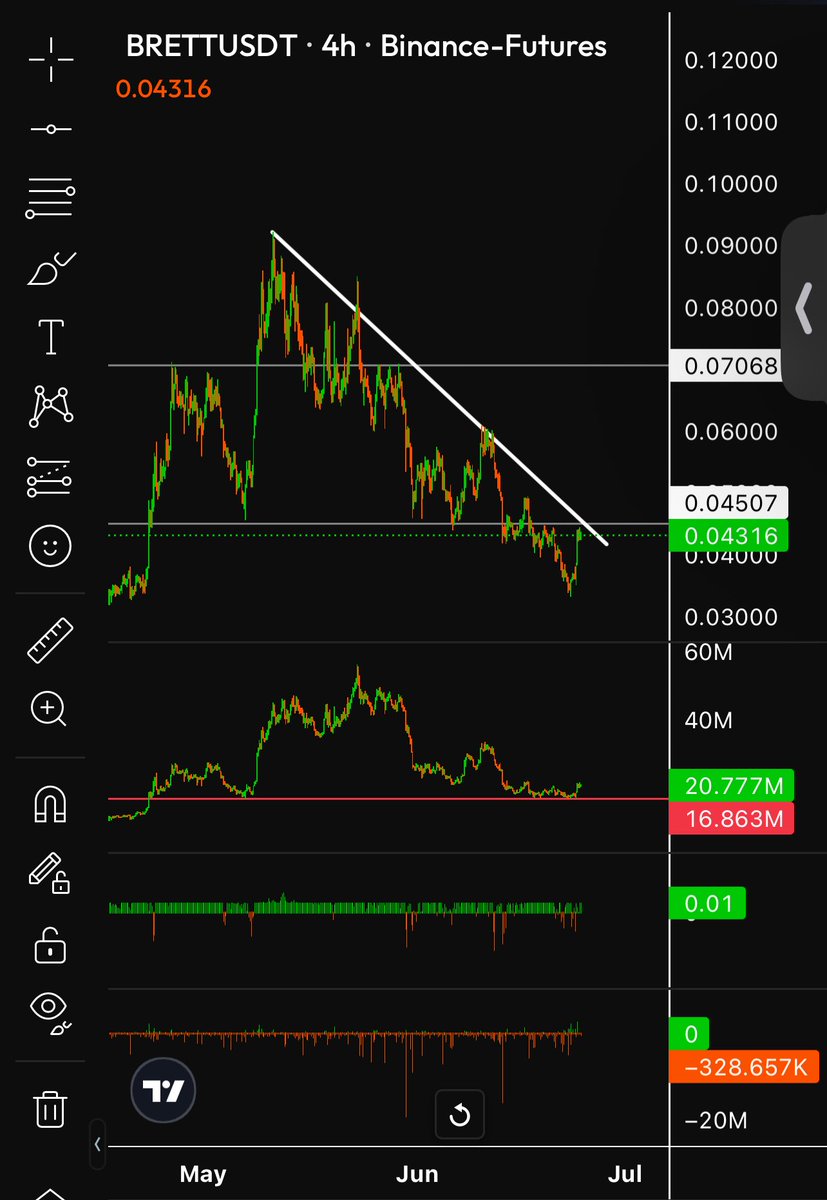827x1200 pixels.
Task: Collapse the bottom-left toolbar chevron
Action: coord(97,1143)
